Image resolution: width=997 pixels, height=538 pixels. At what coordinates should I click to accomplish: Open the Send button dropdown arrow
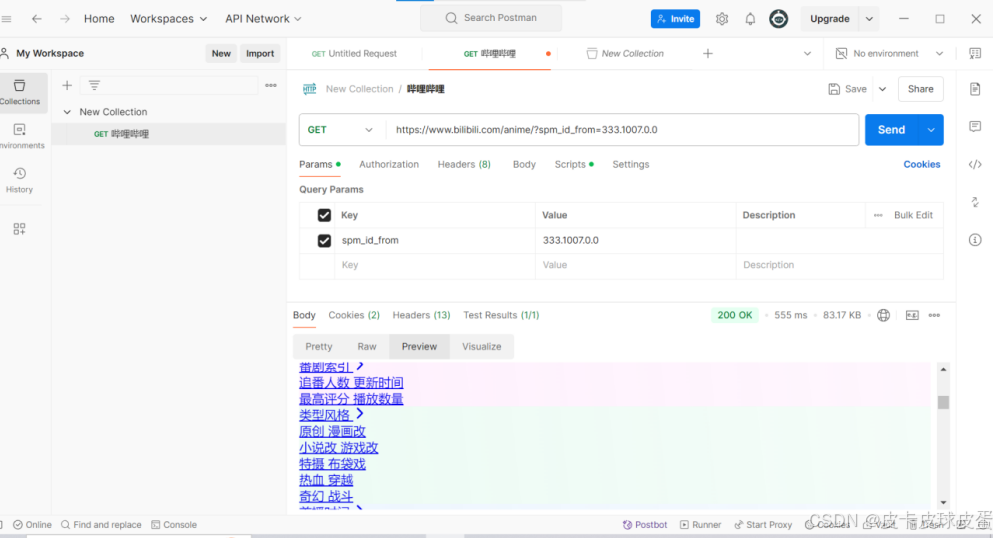(x=931, y=130)
